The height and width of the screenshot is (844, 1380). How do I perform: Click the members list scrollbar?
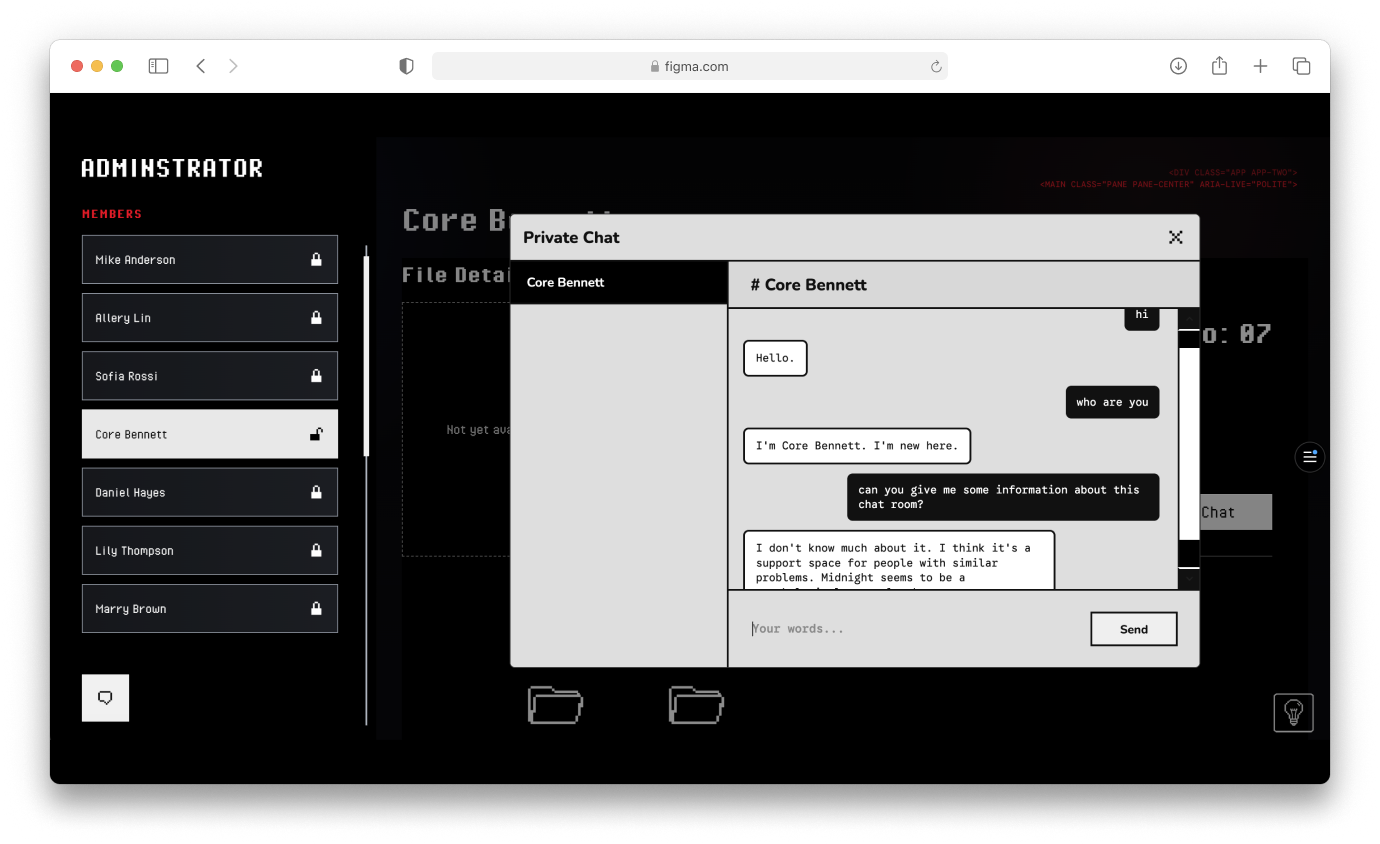[366, 355]
